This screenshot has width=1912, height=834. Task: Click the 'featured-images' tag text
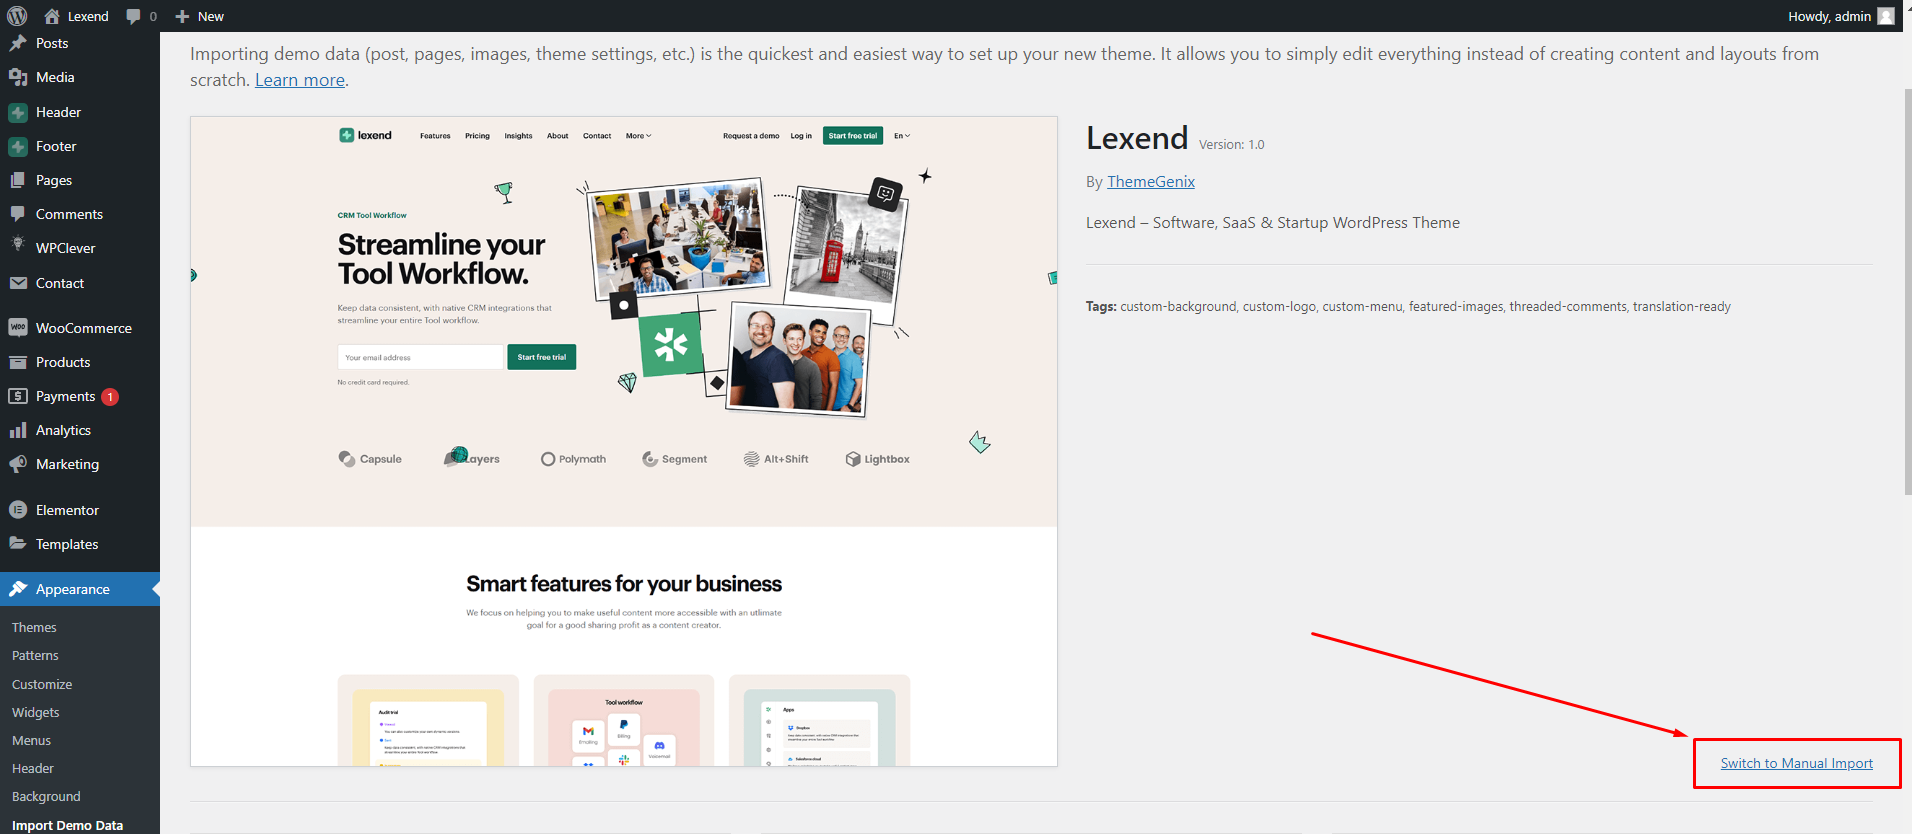1456,307
